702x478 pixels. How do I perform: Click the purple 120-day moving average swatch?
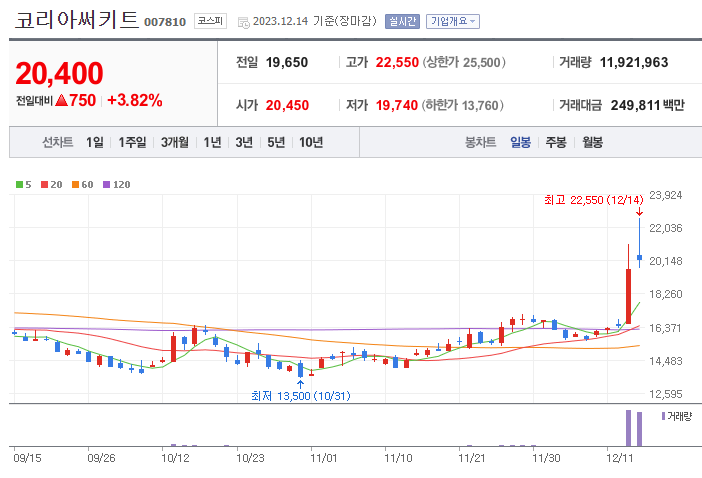(107, 184)
